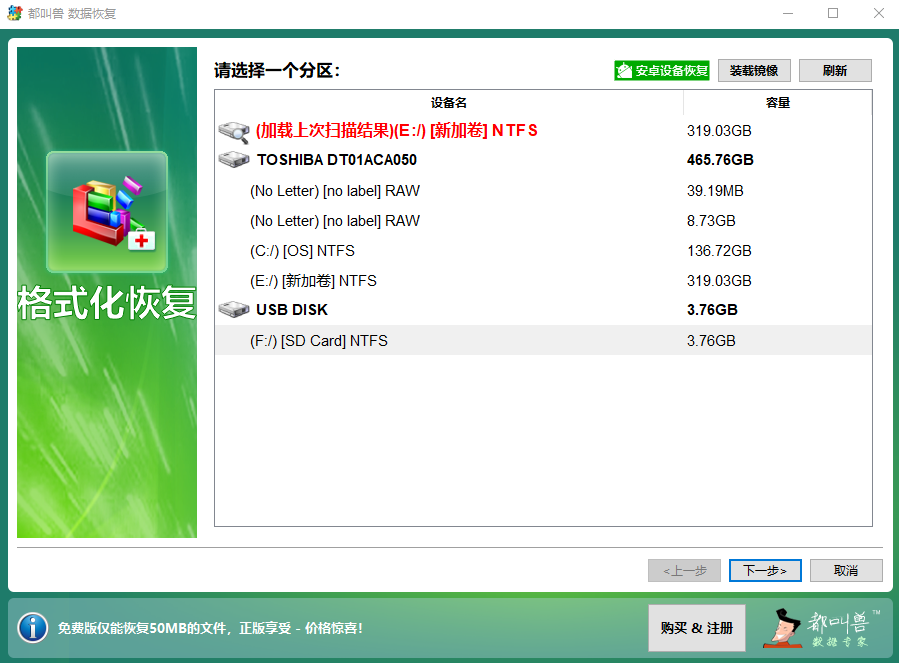Click the app icon in title bar
The image size is (899, 663).
(14, 13)
